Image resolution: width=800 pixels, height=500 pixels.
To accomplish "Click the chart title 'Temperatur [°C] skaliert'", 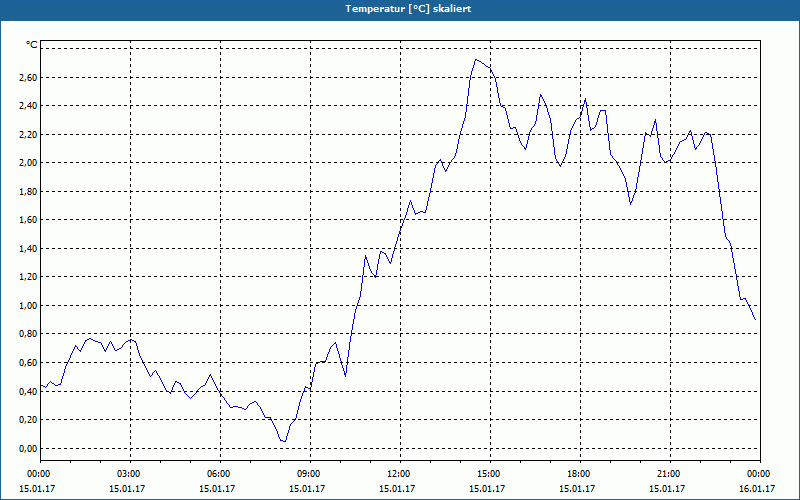I will tap(408, 9).
